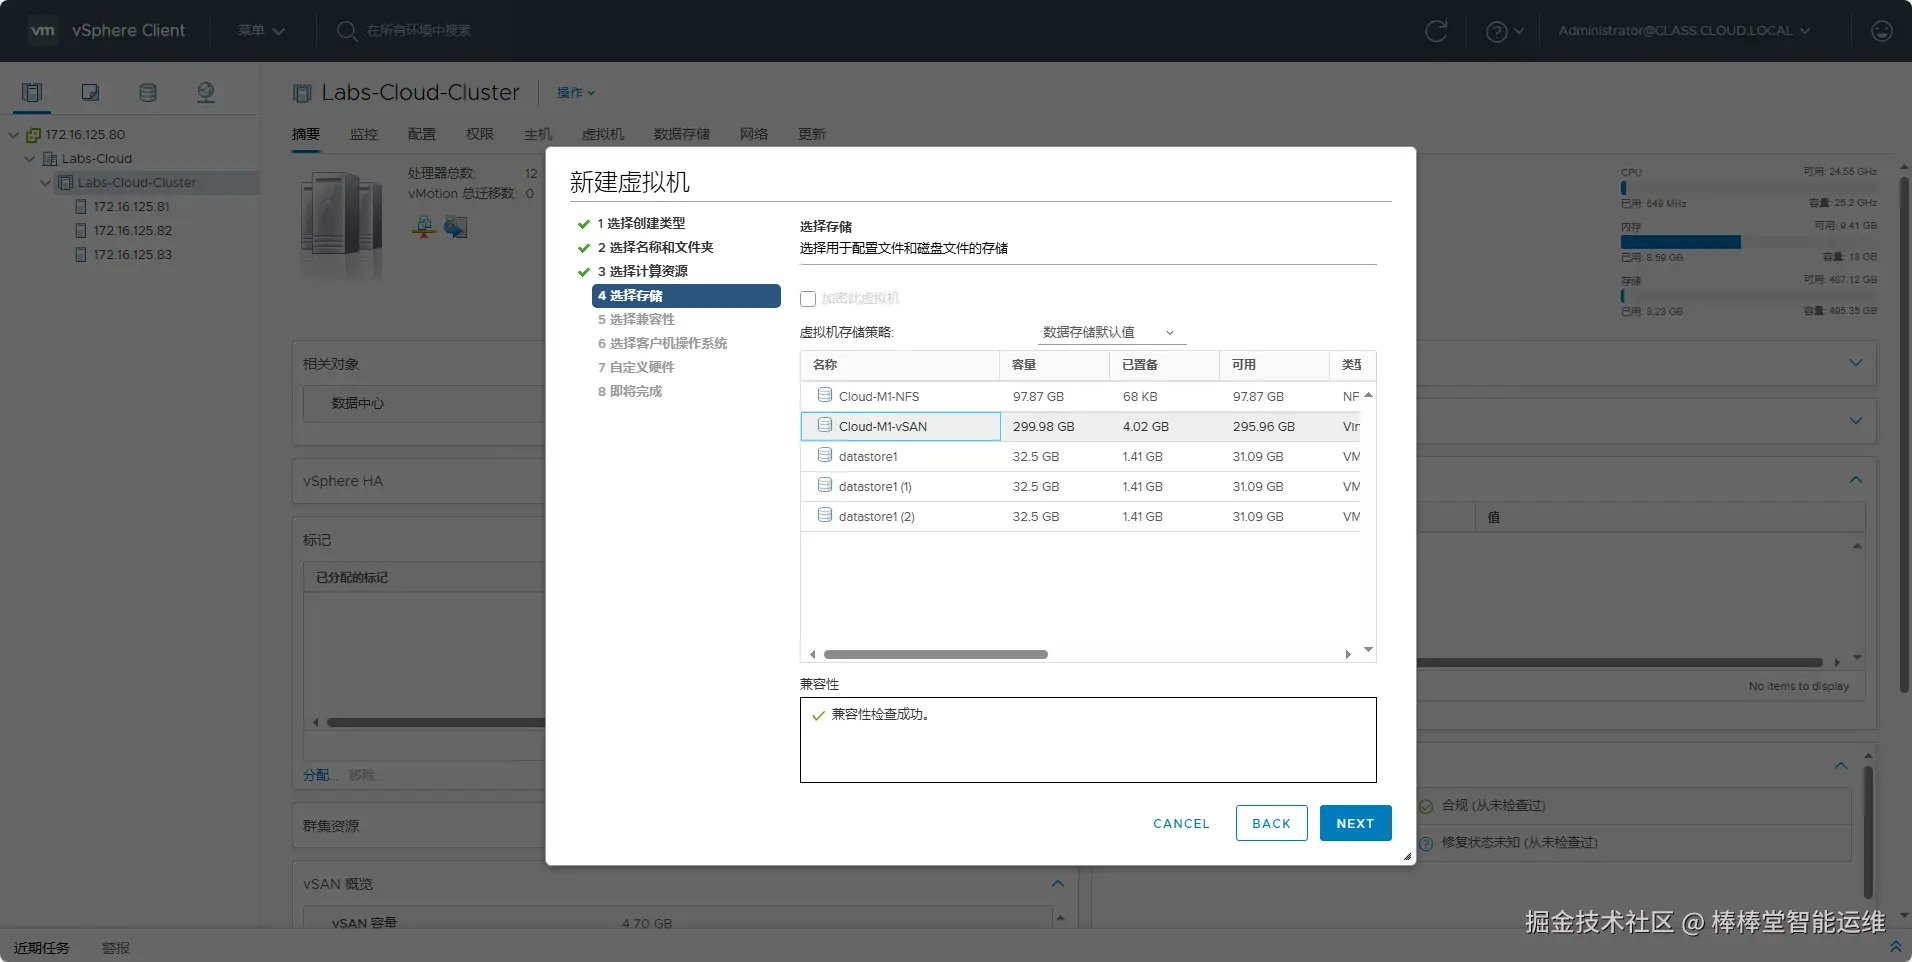
Task: Open VMs and Templates inventory view icon
Action: click(x=90, y=93)
